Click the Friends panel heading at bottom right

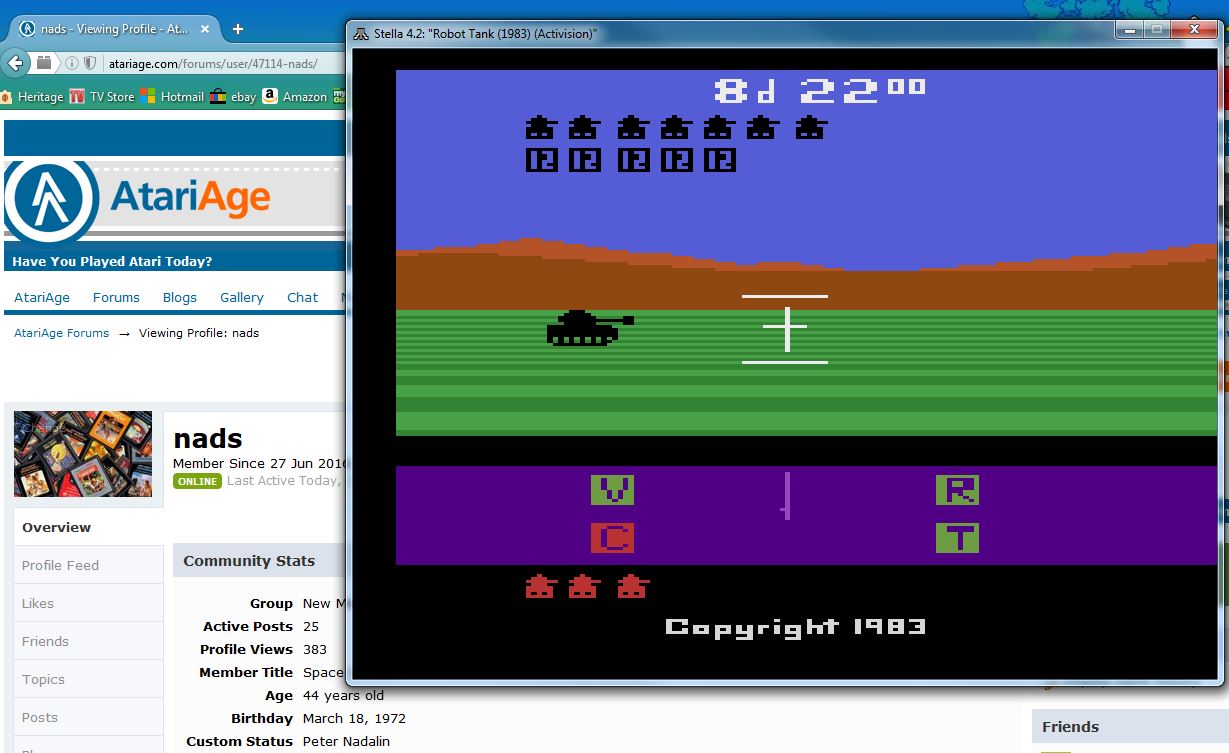pos(1070,727)
